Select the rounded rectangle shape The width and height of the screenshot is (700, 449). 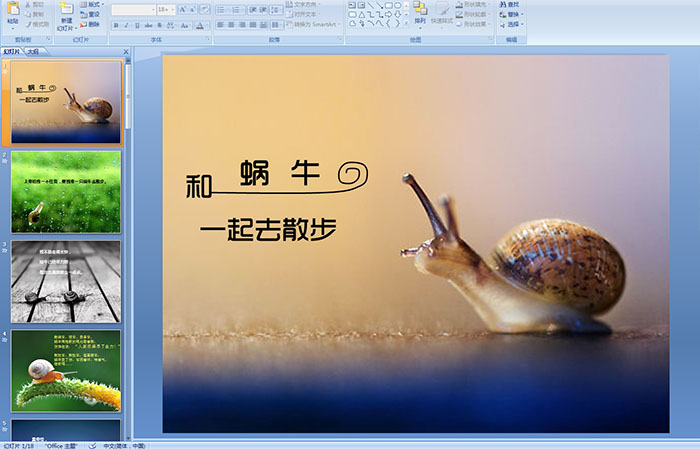point(352,15)
